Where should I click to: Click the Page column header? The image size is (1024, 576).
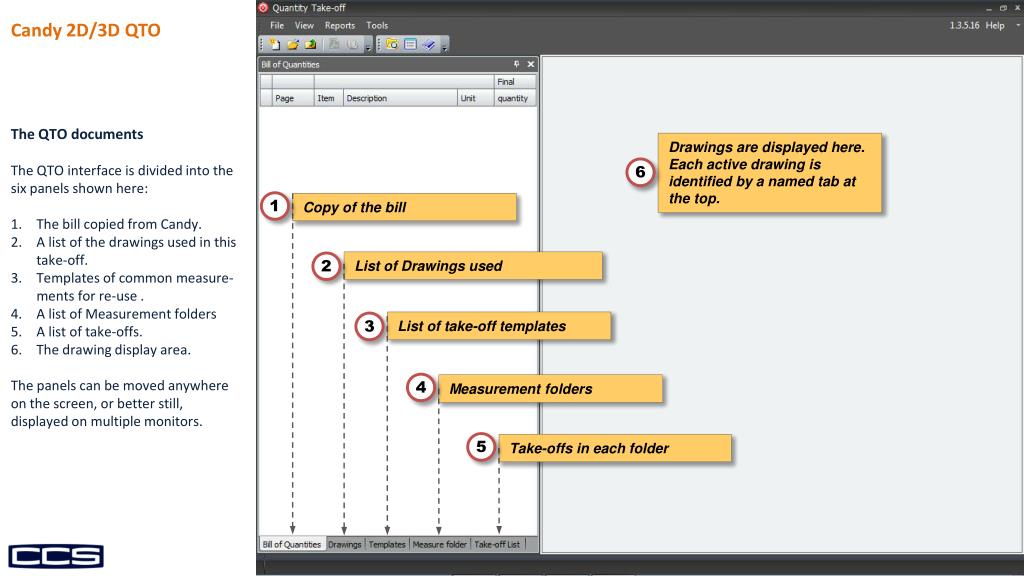(x=293, y=98)
